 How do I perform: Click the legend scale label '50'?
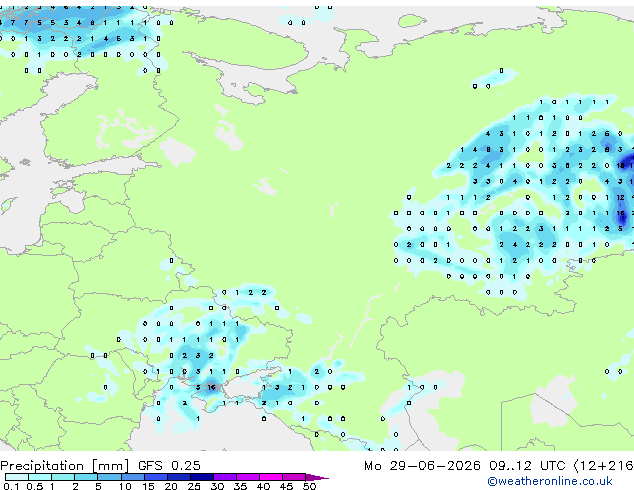[x=310, y=486]
